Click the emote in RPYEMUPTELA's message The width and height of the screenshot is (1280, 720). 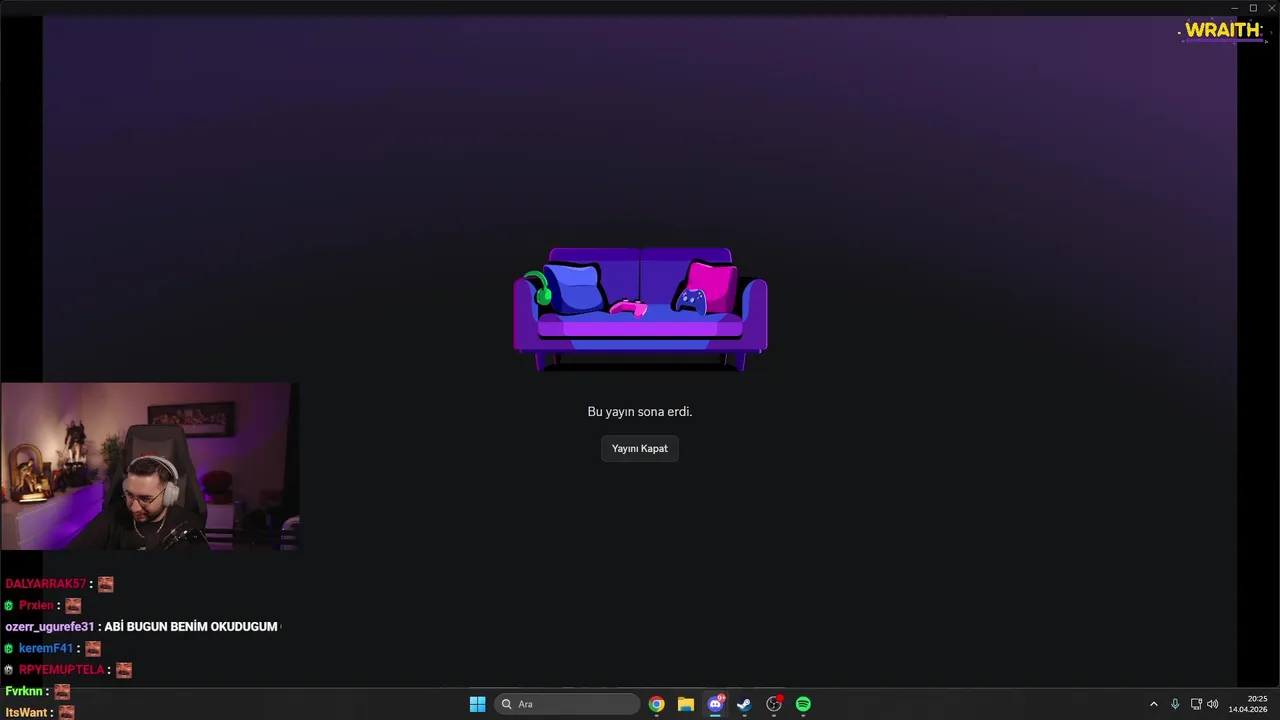click(124, 670)
